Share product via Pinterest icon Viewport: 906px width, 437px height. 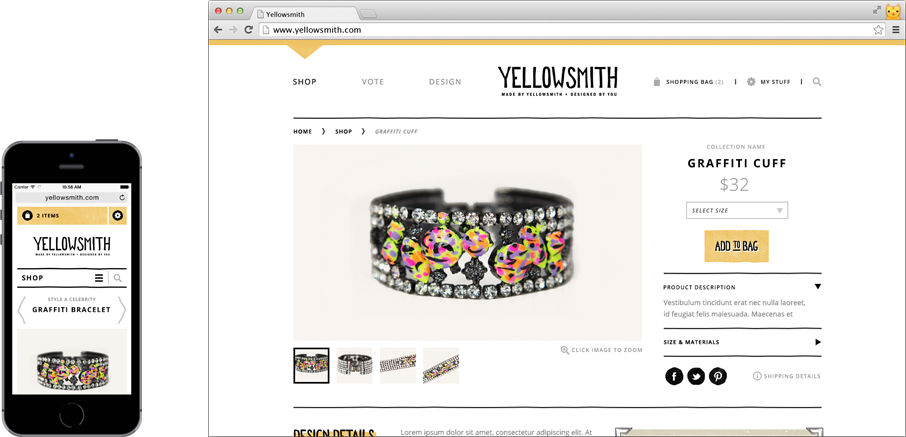coord(718,376)
